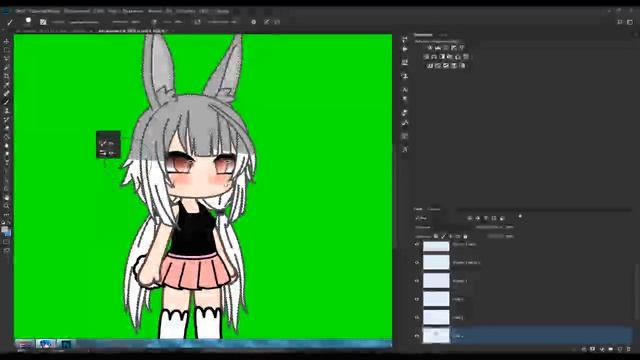
Task: Create a new group folder icon
Action: point(611,349)
